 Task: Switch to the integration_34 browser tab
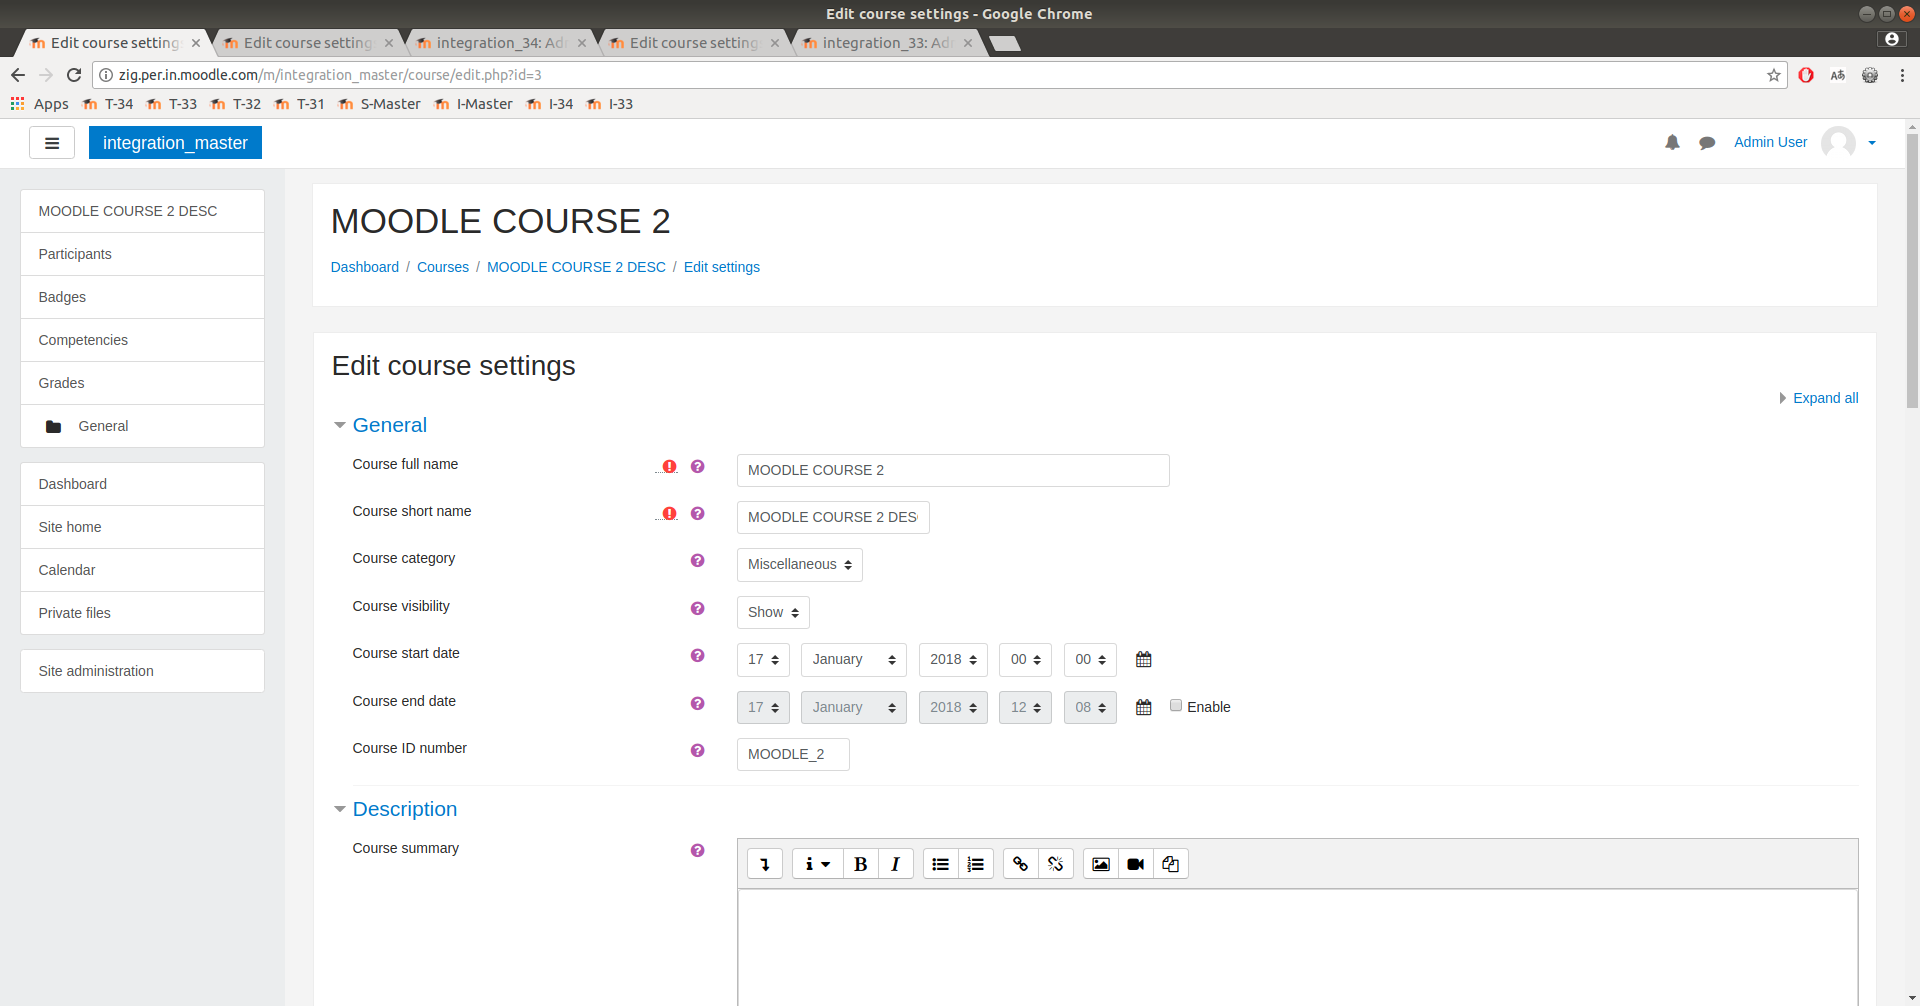[500, 43]
